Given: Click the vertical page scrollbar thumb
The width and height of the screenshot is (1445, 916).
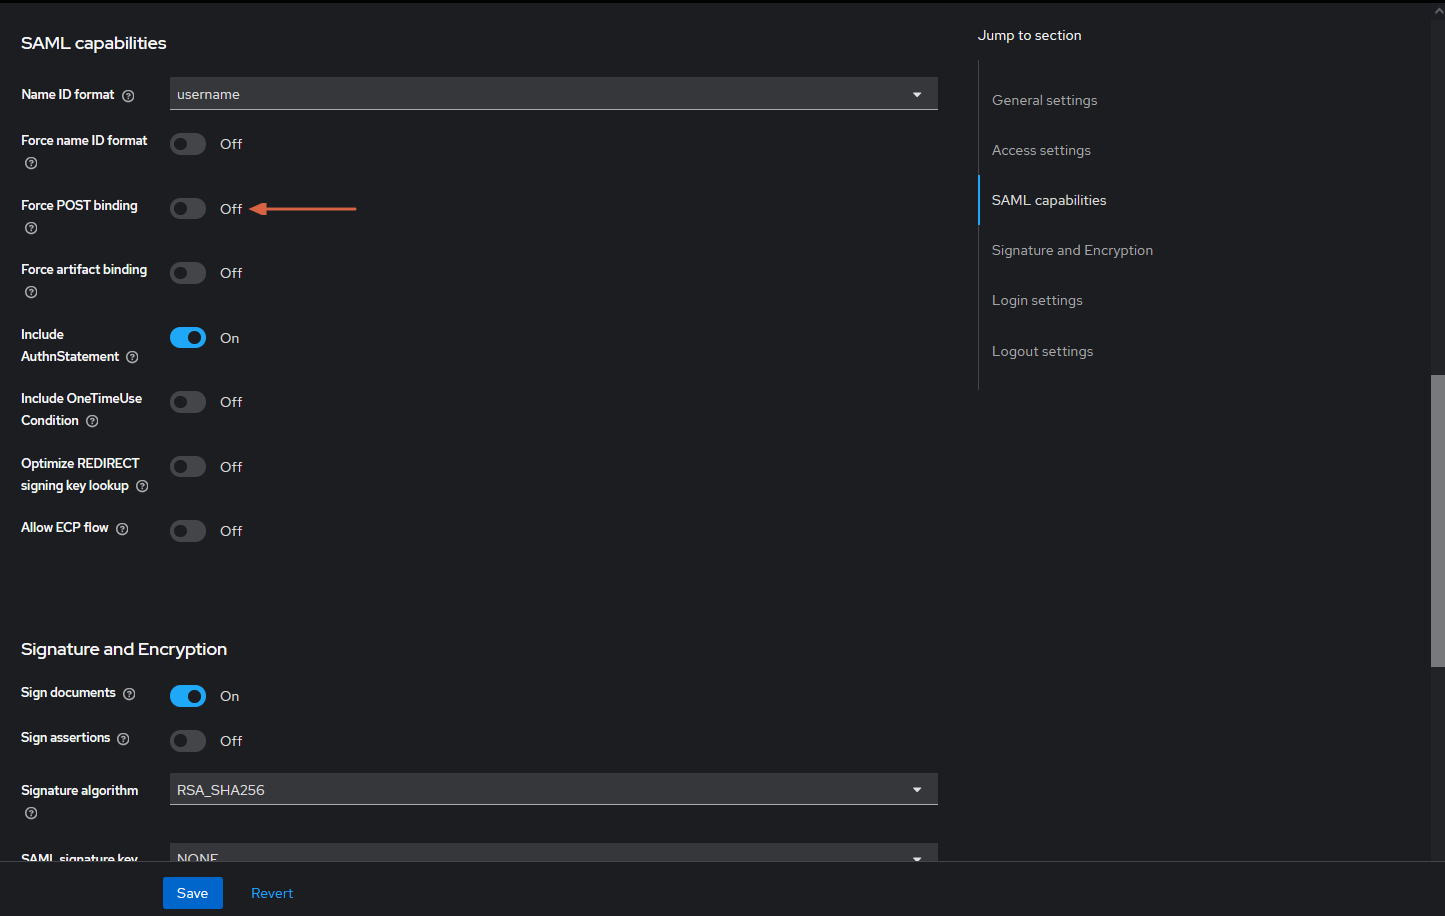Looking at the screenshot, I should pyautogui.click(x=1438, y=520).
